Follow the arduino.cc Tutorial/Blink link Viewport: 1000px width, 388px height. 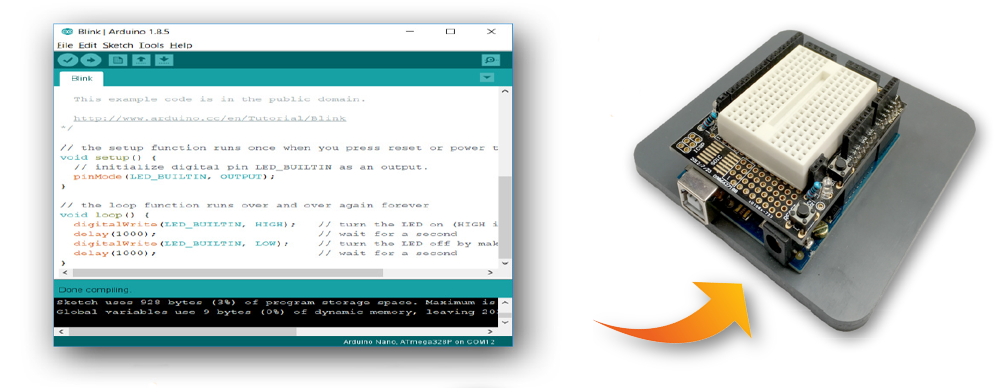pos(210,119)
